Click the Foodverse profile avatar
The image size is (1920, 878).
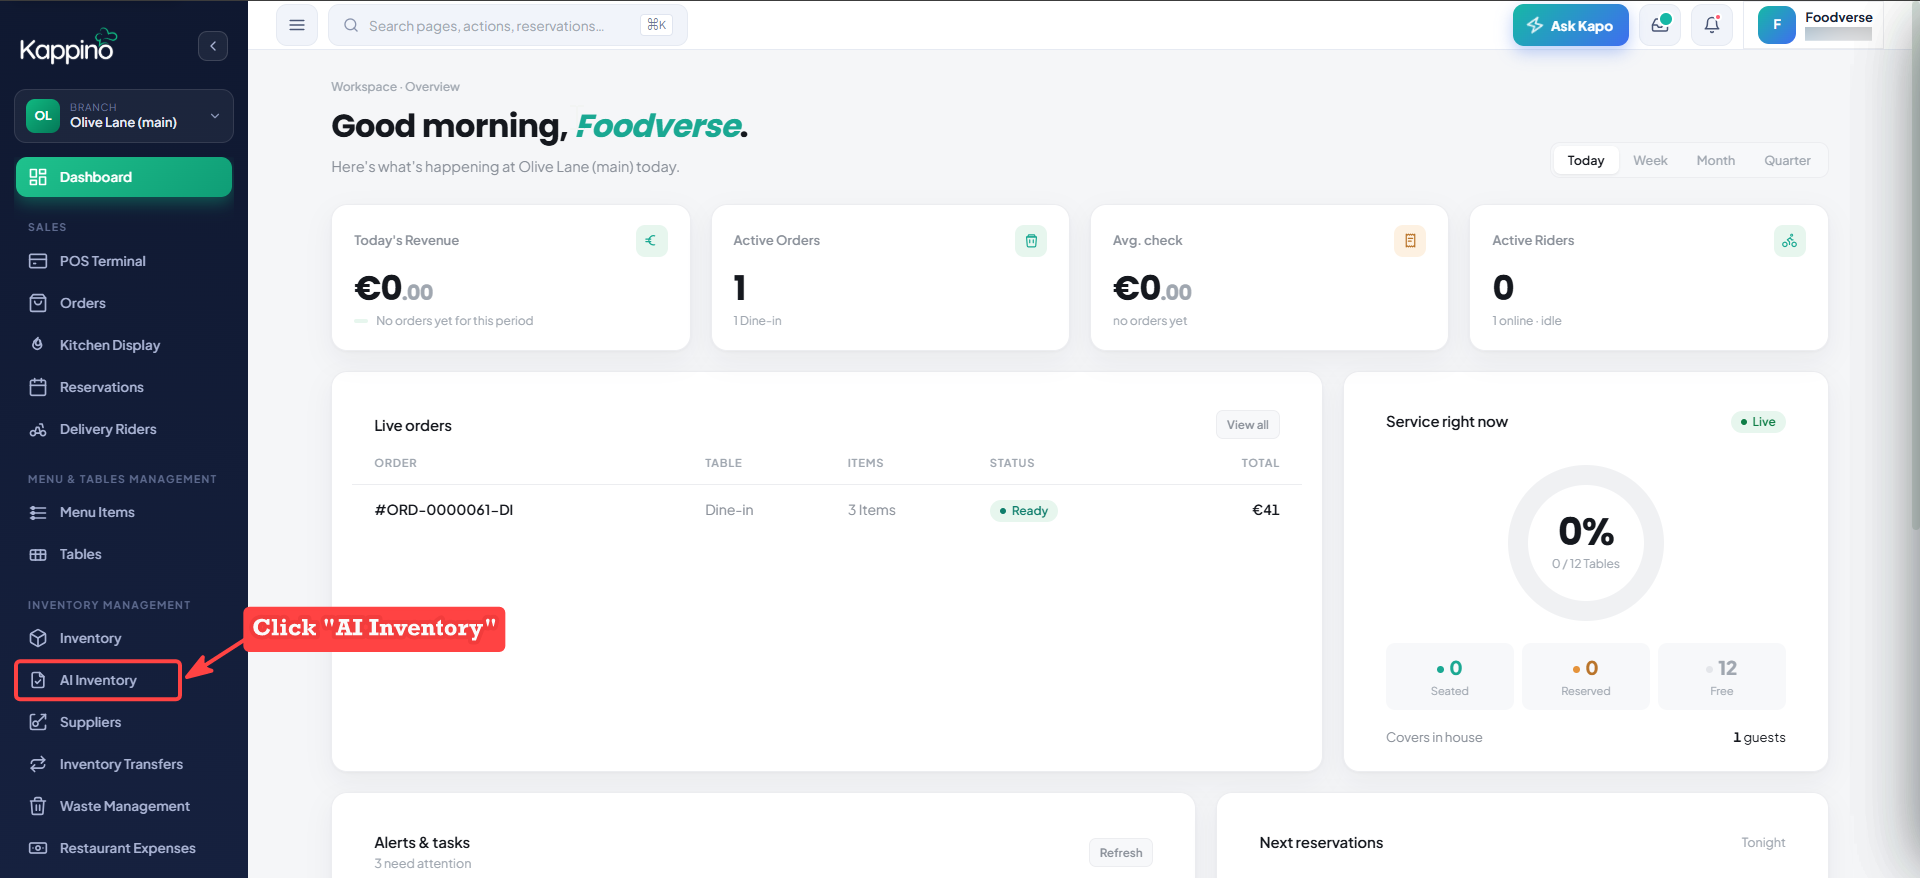(x=1777, y=25)
